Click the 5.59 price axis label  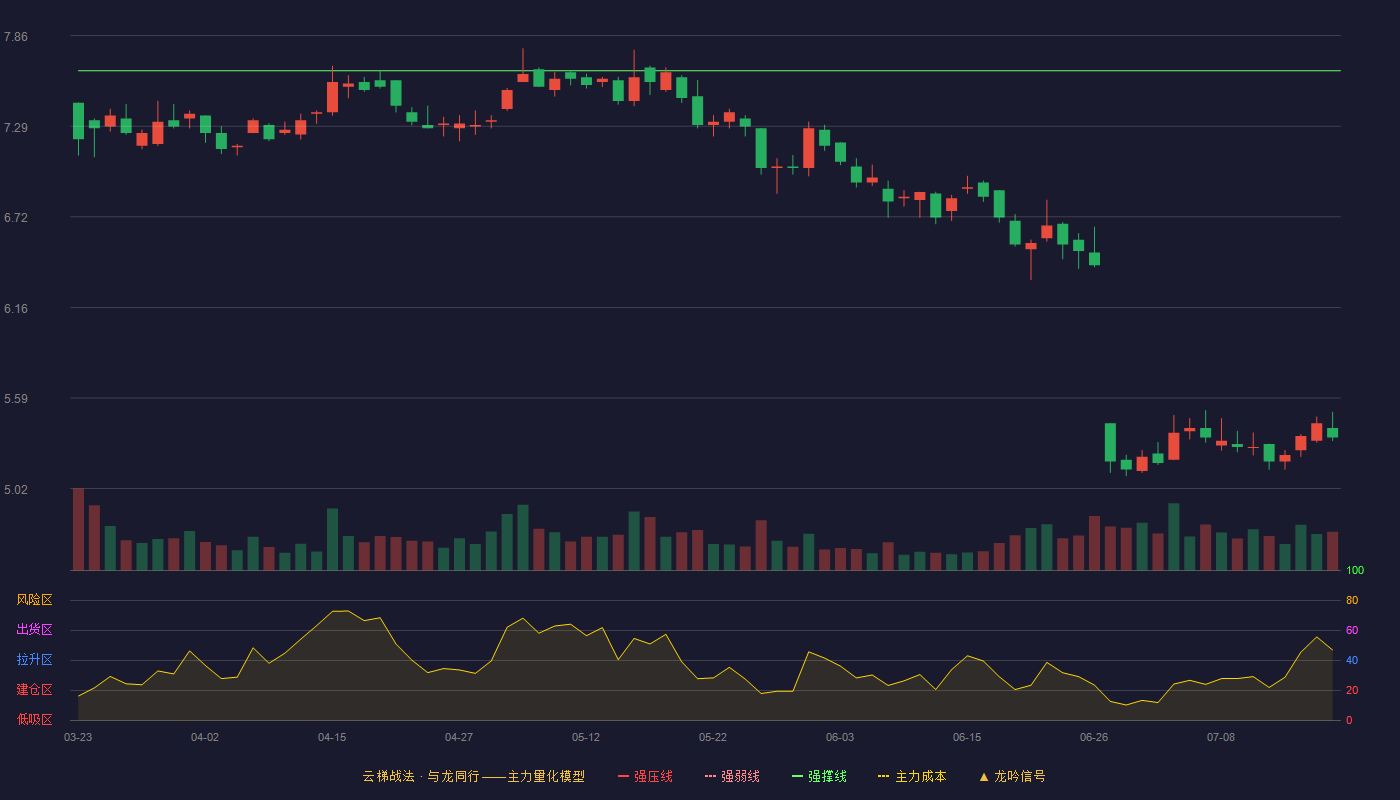(x=16, y=399)
